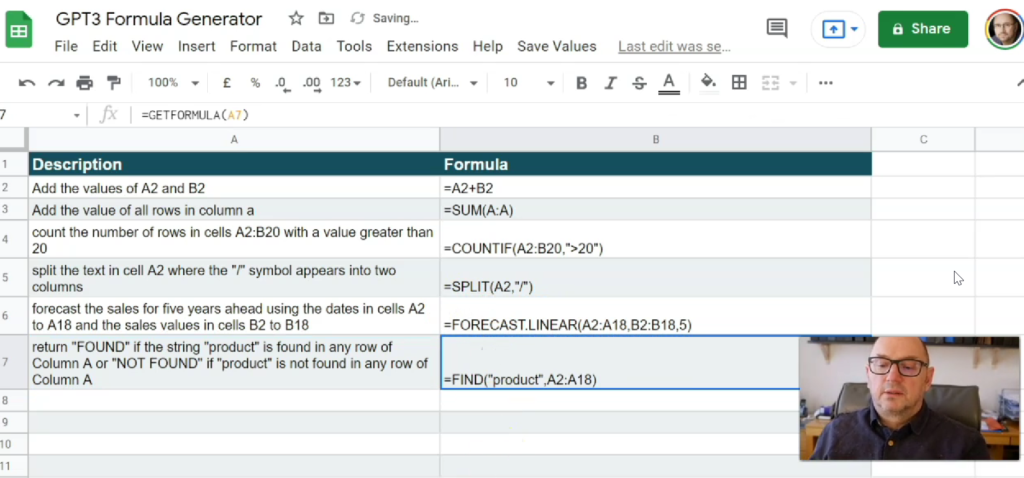1024x478 pixels.
Task: Open the user account avatar
Action: pos(1004,29)
